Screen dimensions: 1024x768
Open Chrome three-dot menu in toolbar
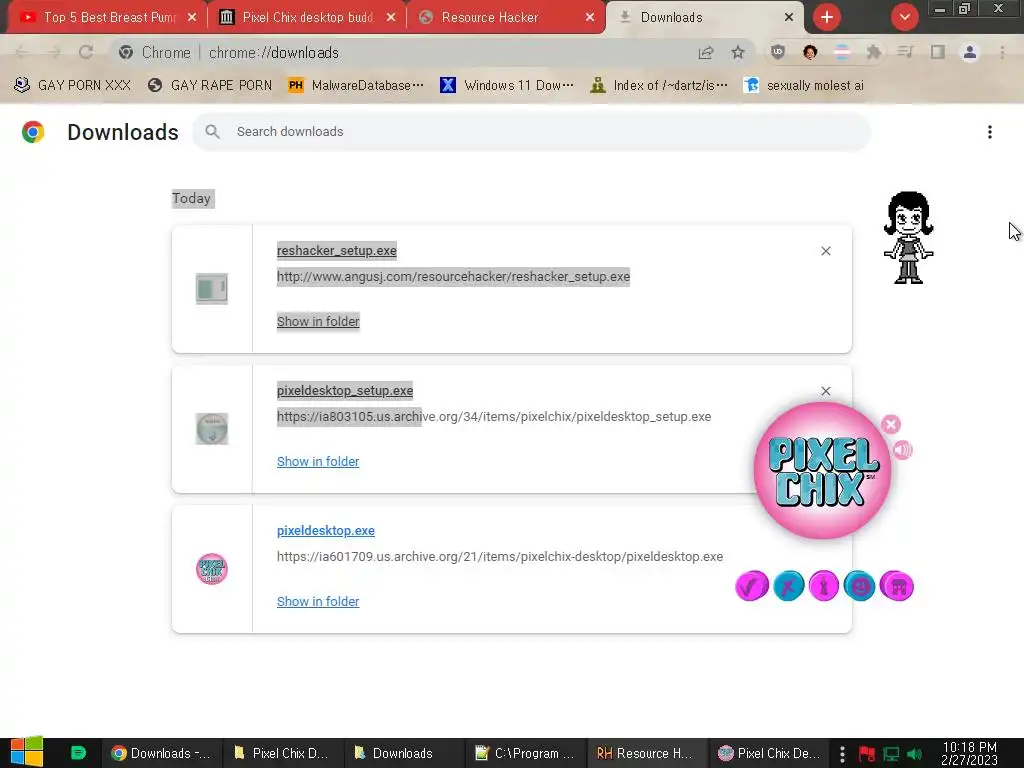point(1002,52)
